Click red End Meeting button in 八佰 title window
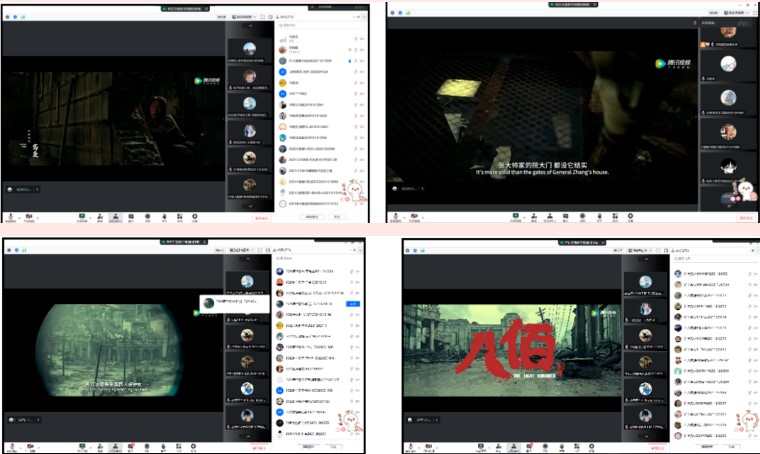760x454 pixels. pos(657,448)
